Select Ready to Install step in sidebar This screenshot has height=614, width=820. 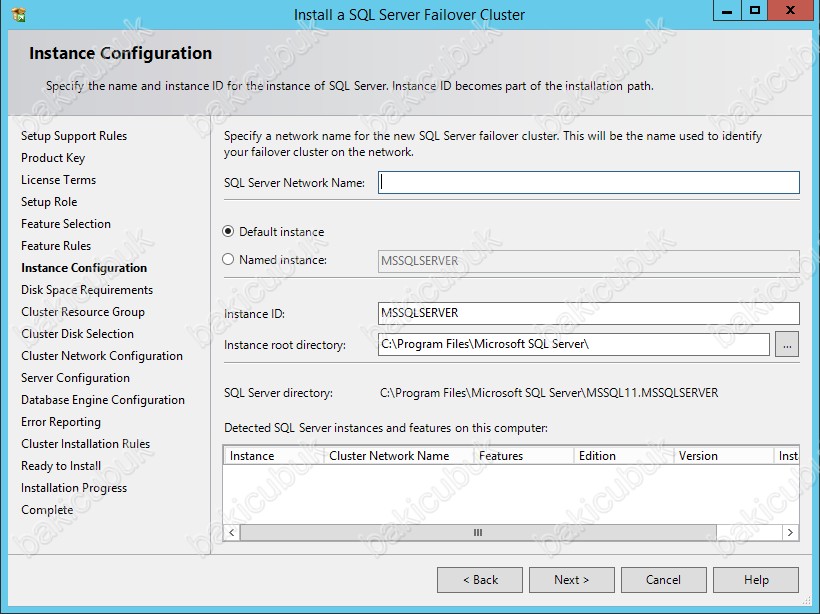point(61,465)
